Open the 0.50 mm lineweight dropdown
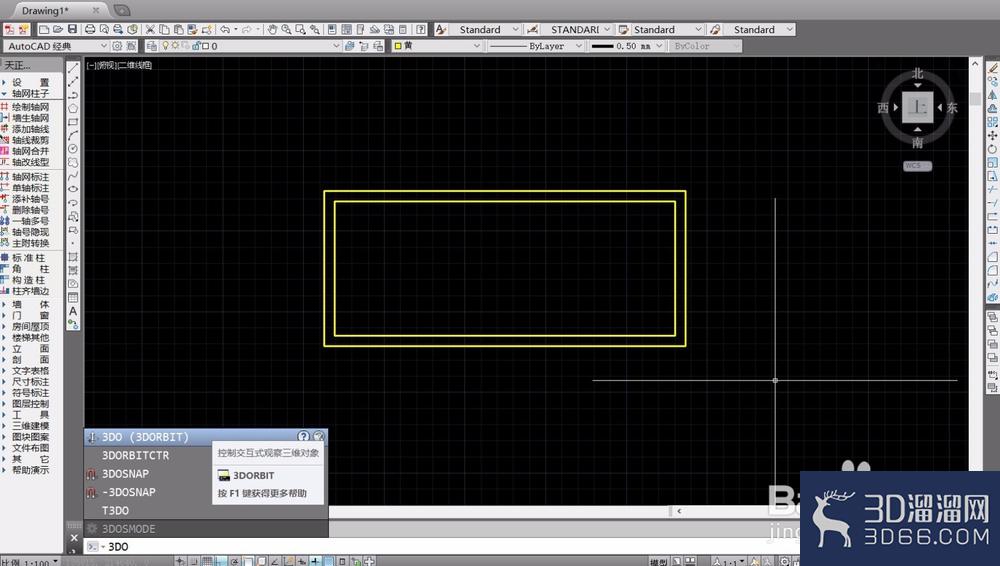The height and width of the screenshot is (566, 1000). click(x=659, y=46)
